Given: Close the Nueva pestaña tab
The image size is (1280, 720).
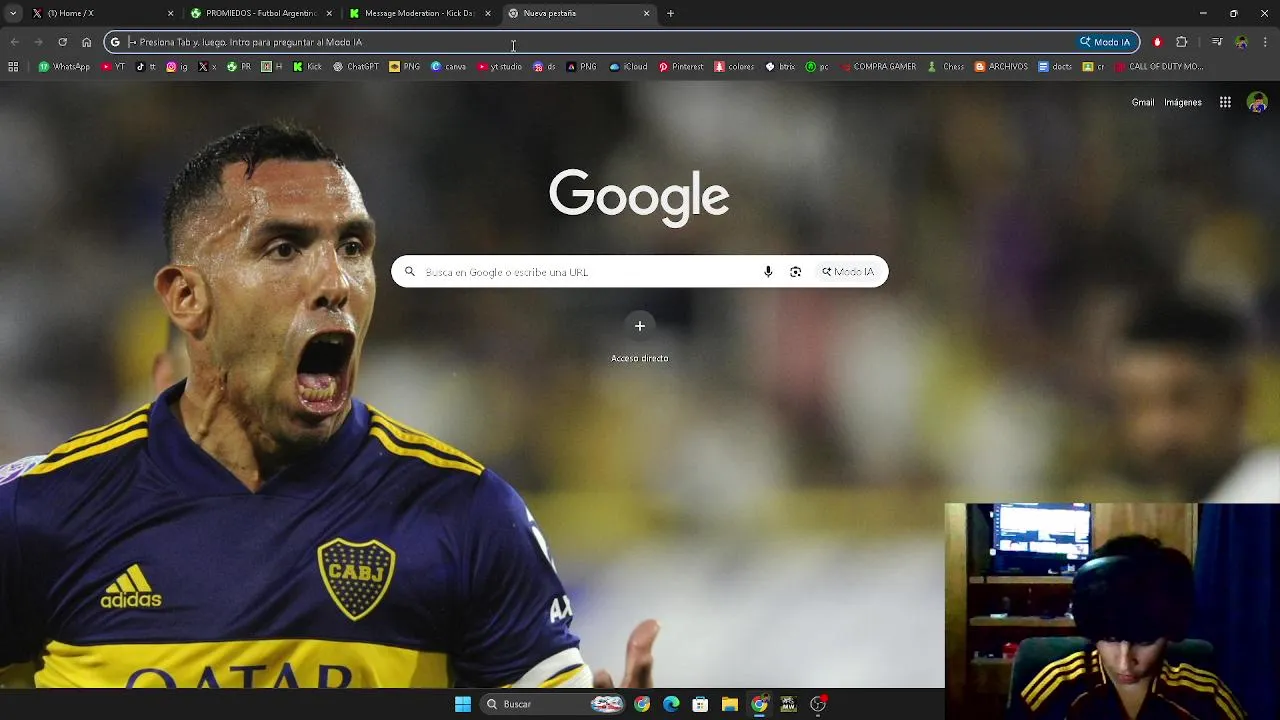Looking at the screenshot, I should pos(646,13).
